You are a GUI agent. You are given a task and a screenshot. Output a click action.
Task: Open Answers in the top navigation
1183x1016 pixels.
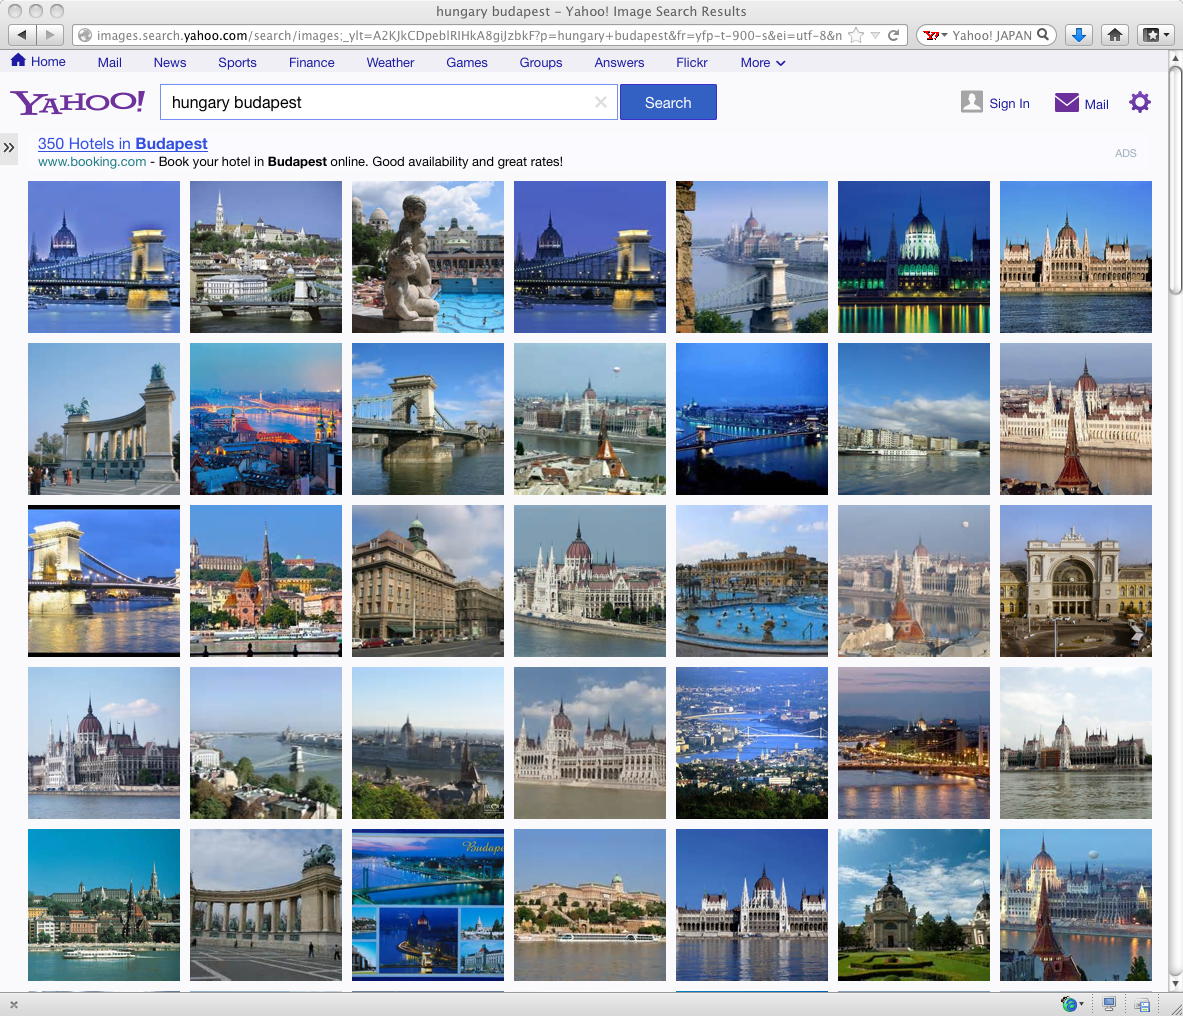[619, 63]
